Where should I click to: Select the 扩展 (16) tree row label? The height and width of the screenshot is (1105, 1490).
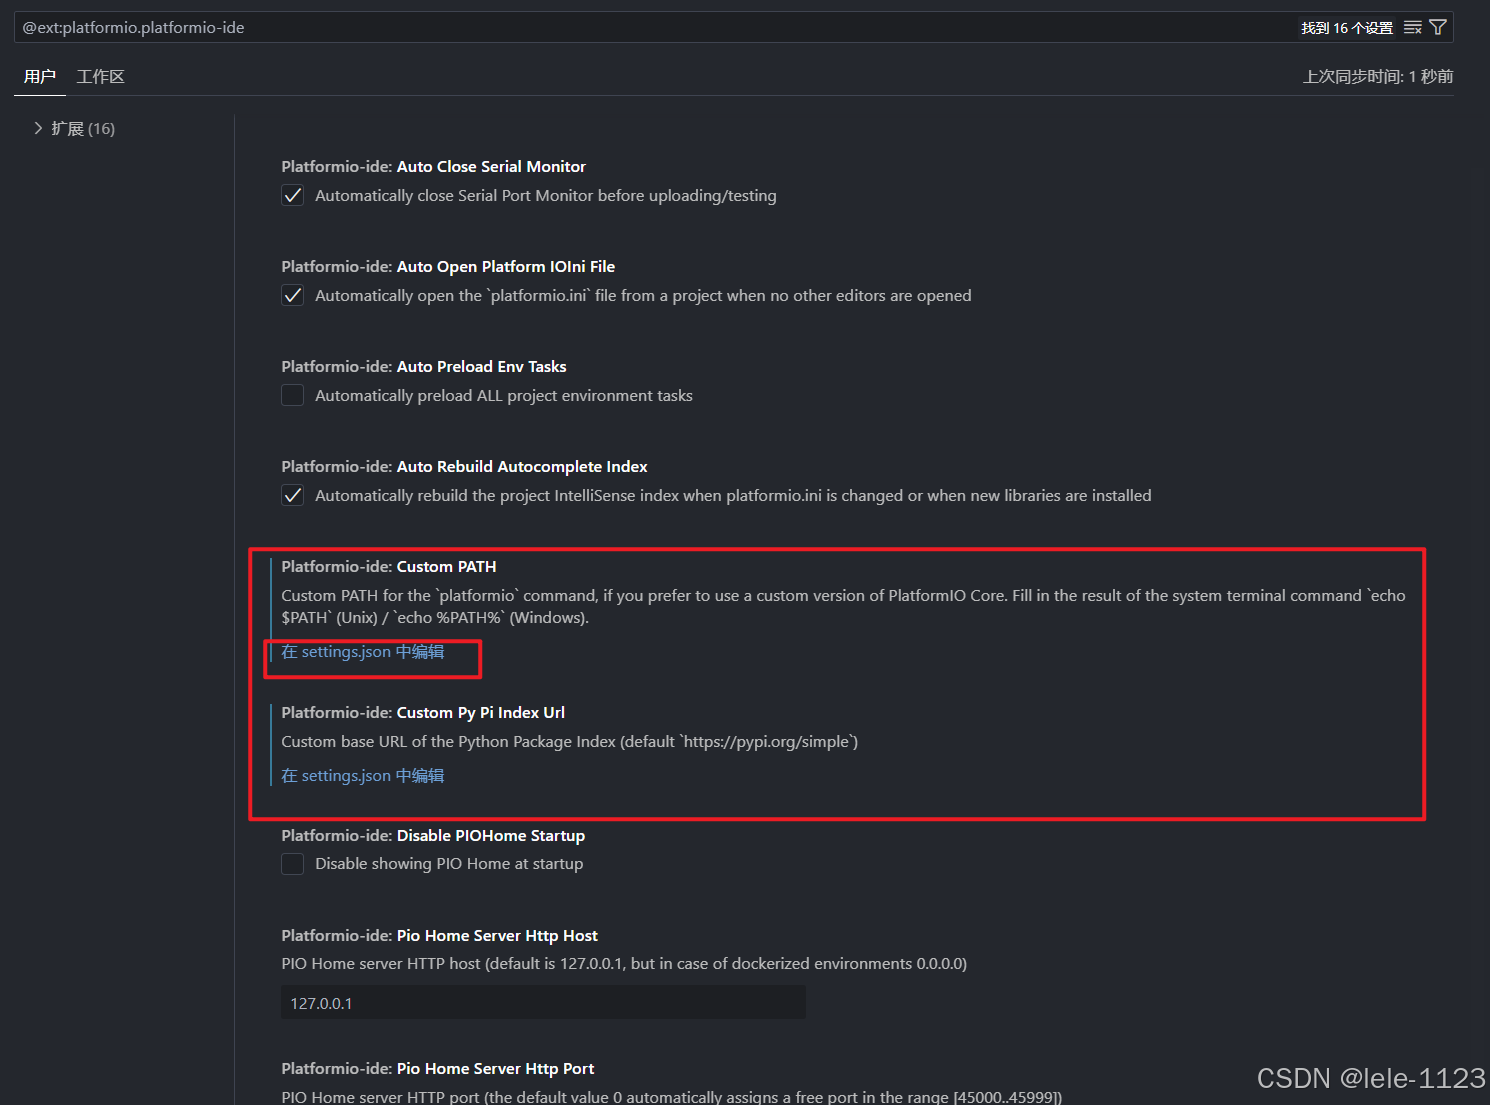tap(83, 128)
